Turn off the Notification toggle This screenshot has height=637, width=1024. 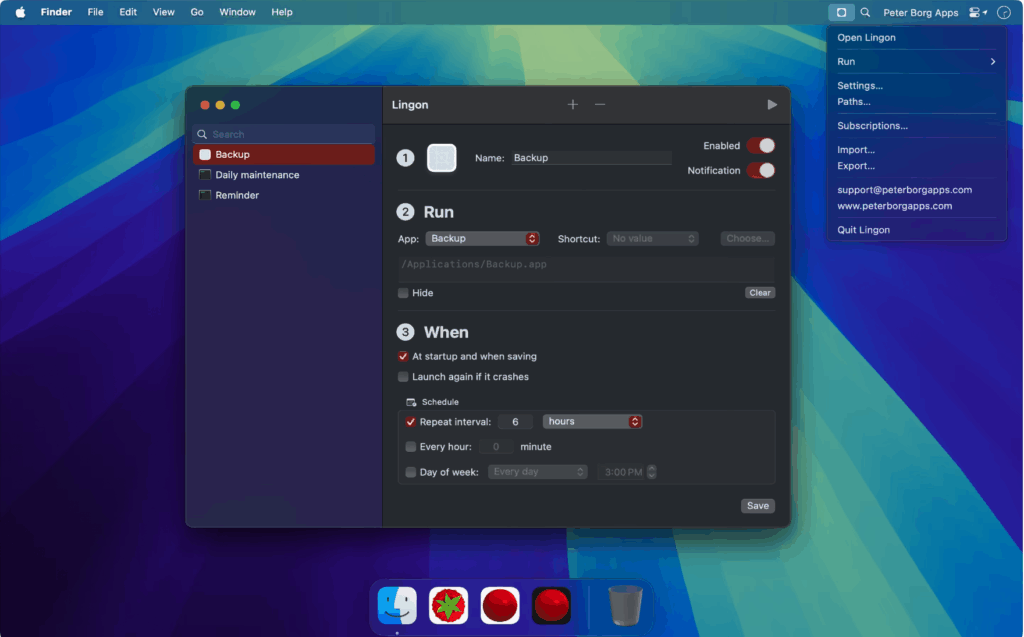click(761, 170)
